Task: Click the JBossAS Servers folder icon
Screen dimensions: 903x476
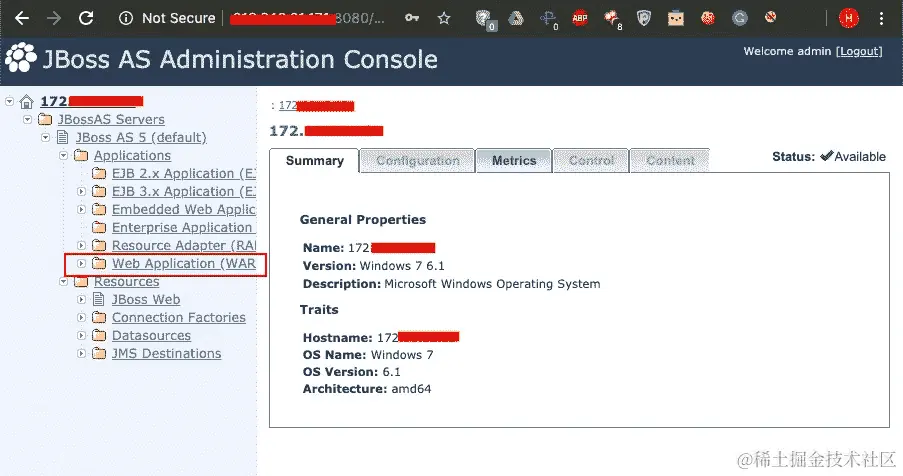Action: 44,120
